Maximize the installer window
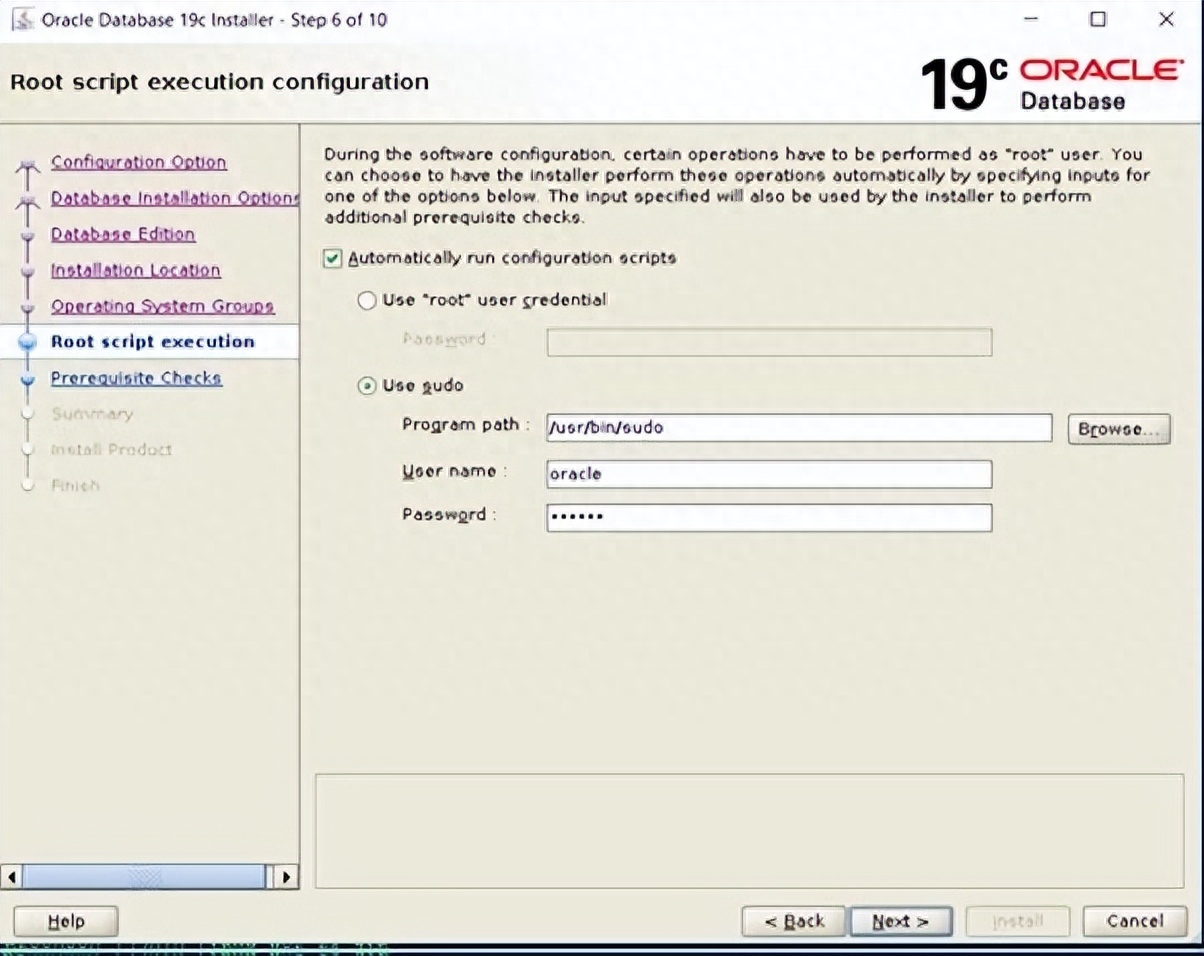Screen dimensions: 1204x956 pyautogui.click(x=1098, y=19)
